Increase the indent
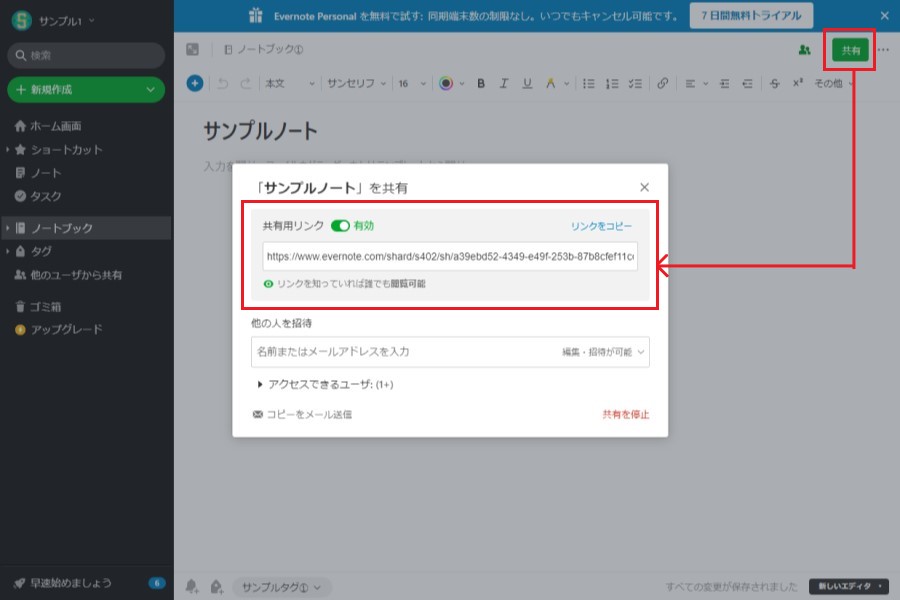The height and width of the screenshot is (600, 900). [x=724, y=84]
